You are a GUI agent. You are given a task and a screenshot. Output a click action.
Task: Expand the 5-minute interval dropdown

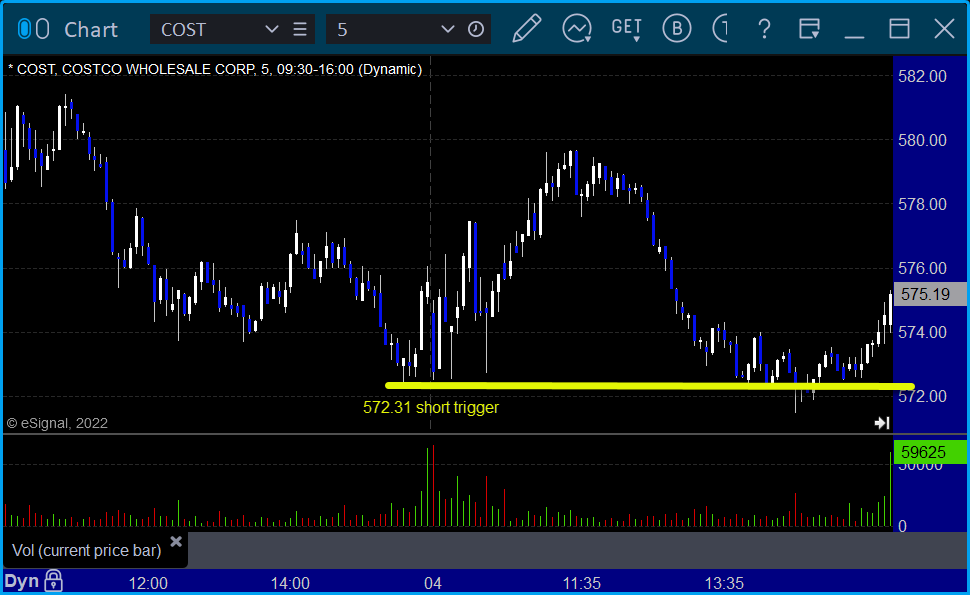pyautogui.click(x=447, y=29)
